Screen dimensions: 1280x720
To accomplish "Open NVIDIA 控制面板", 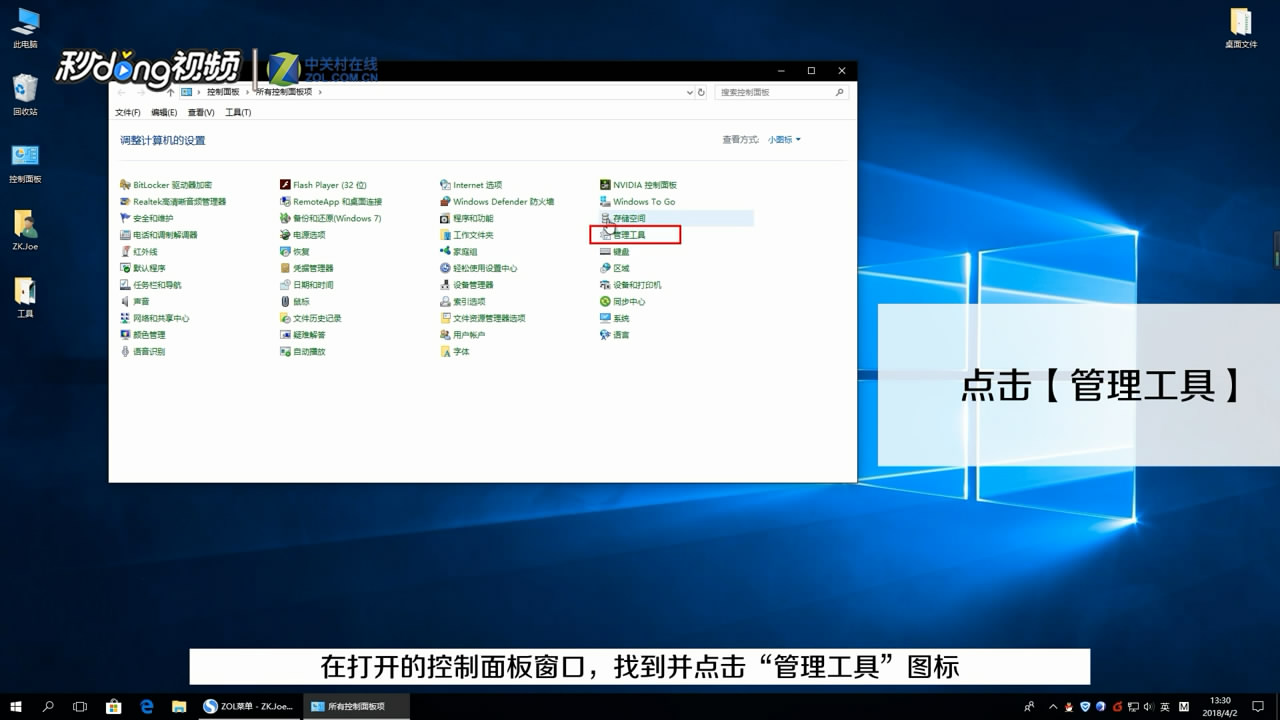I will [x=639, y=185].
